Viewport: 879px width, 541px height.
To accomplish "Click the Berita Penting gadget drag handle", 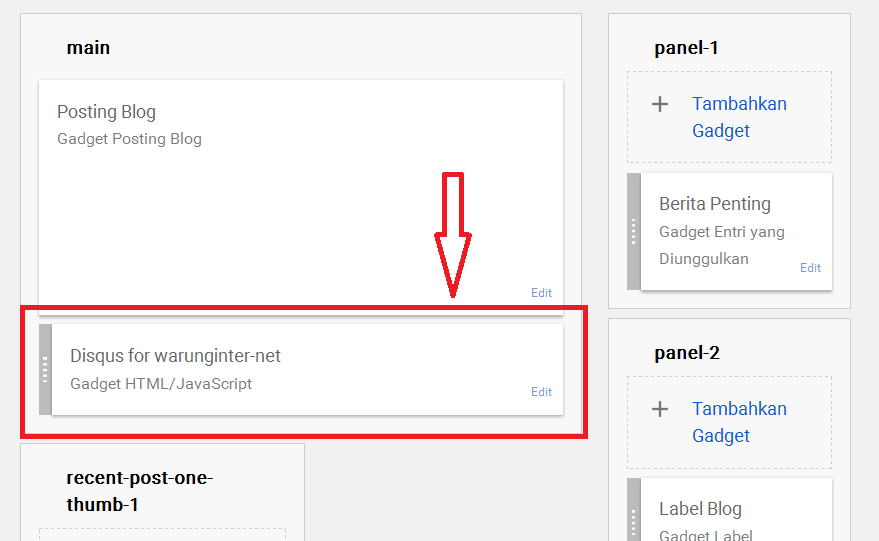I will [634, 232].
